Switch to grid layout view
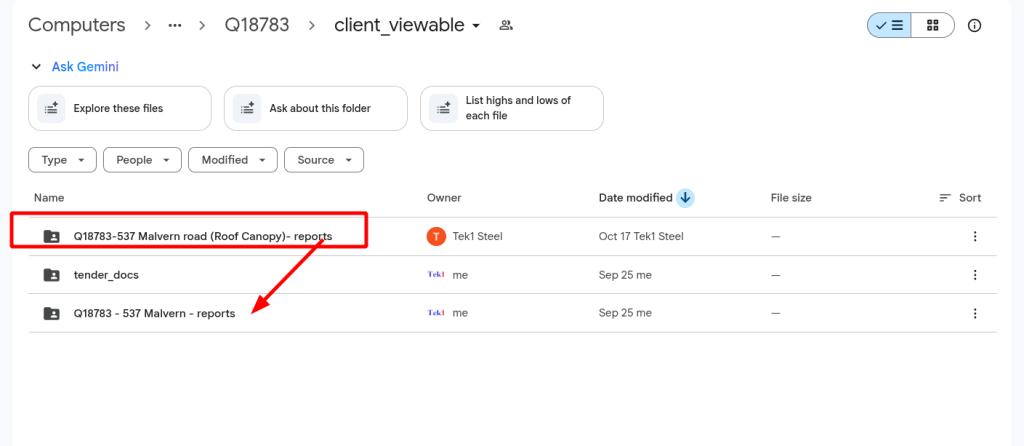This screenshot has height=446, width=1024. tap(933, 25)
